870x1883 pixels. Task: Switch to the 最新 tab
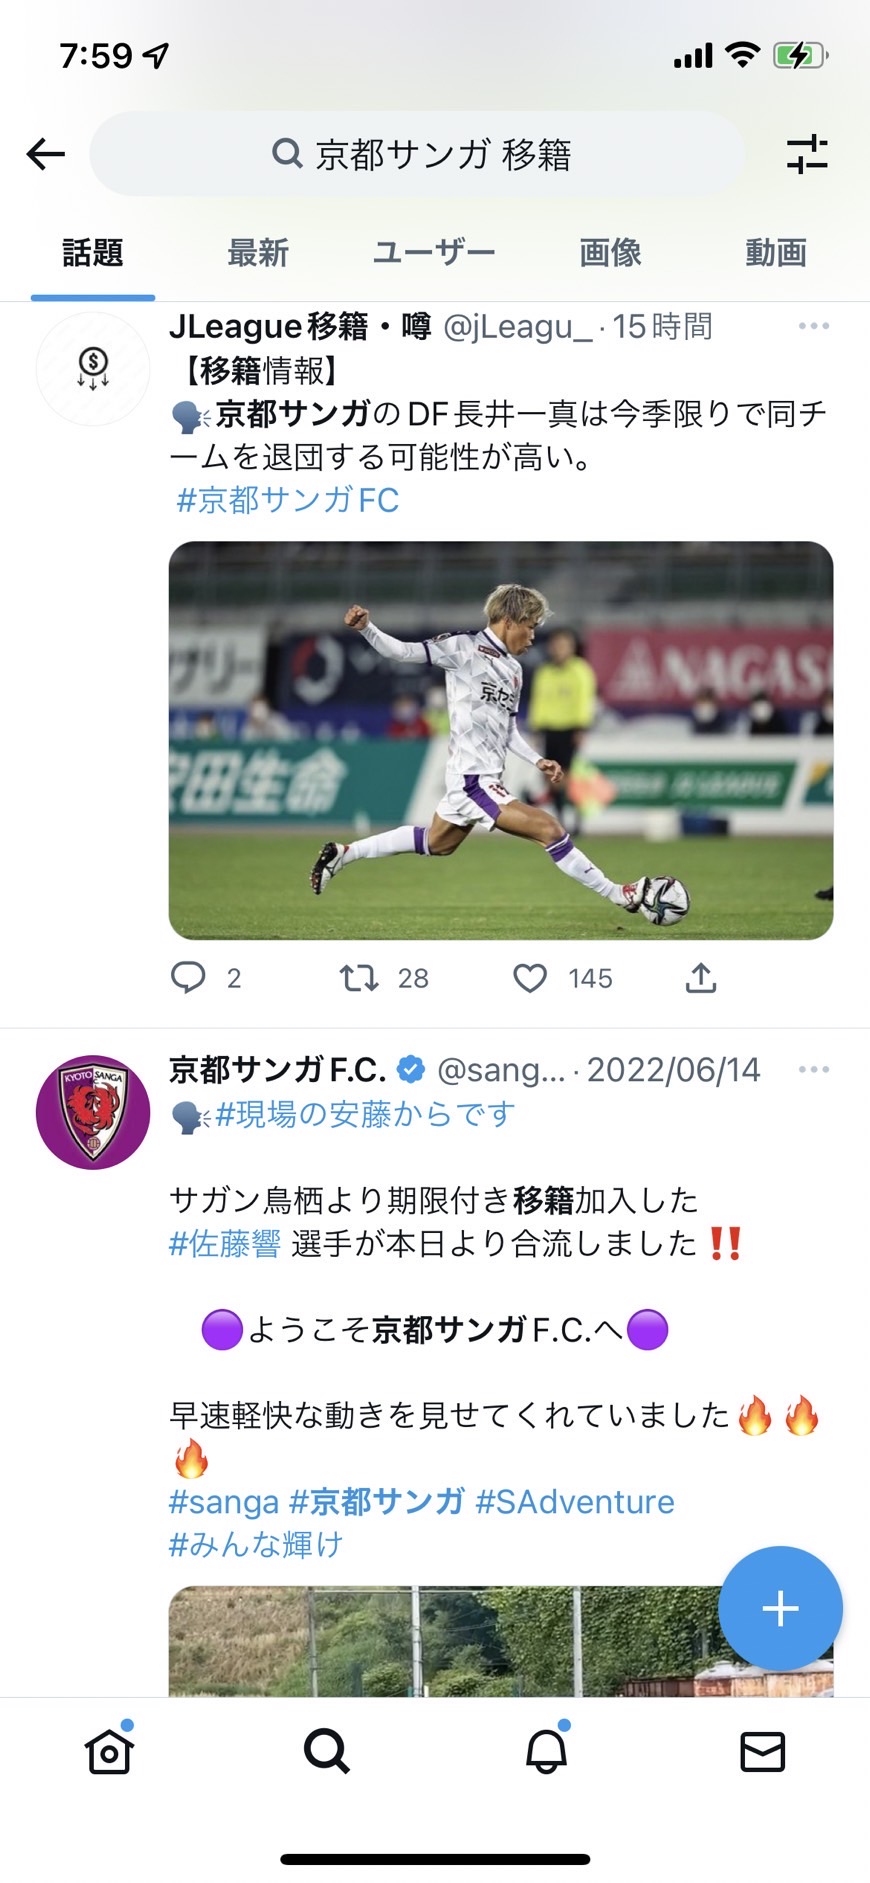pos(258,253)
